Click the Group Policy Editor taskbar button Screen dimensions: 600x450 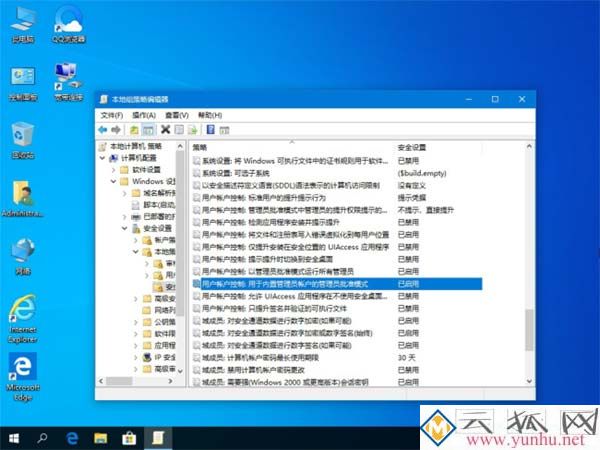coord(158,438)
